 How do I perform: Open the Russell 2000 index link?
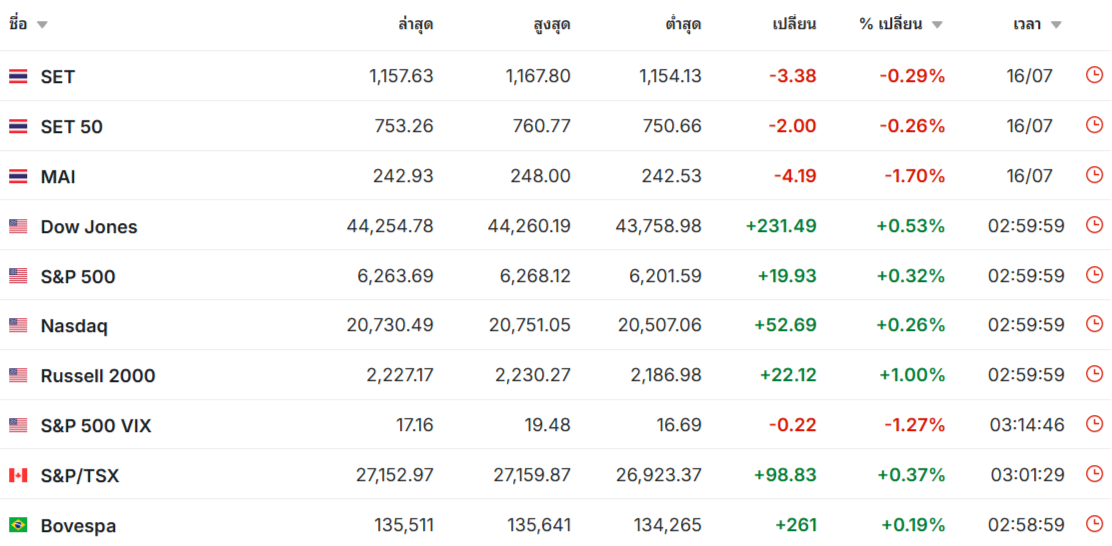click(x=98, y=376)
